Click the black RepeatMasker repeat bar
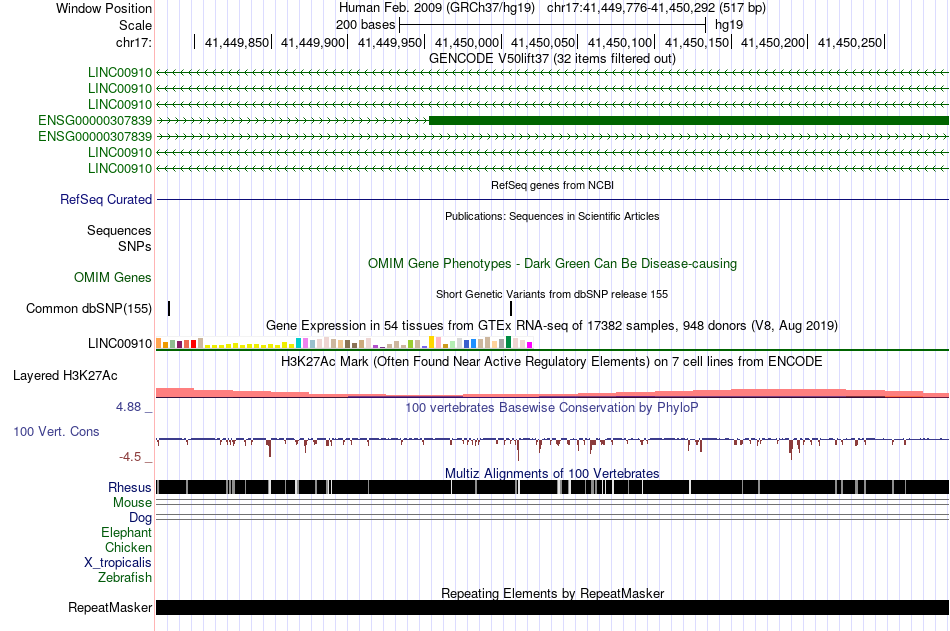The image size is (950, 631). click(553, 607)
